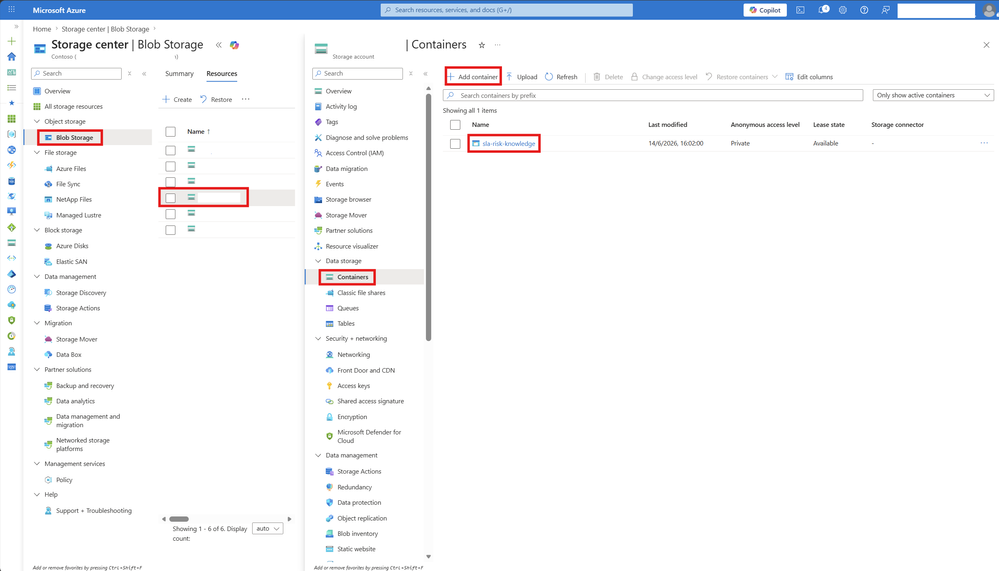
Task: Open Only show active containers dropdown
Action: tap(933, 96)
